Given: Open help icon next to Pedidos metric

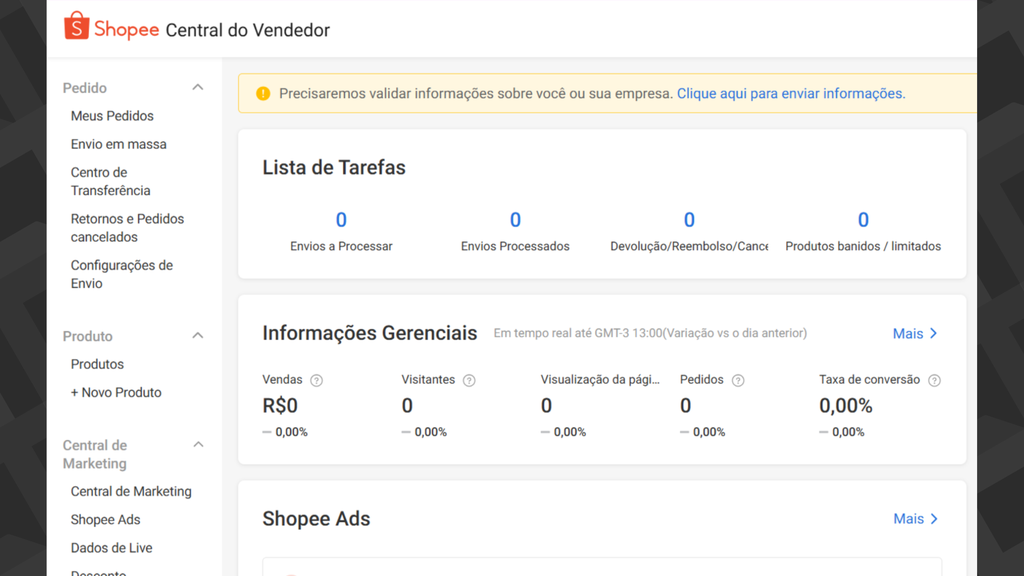Looking at the screenshot, I should pos(738,380).
